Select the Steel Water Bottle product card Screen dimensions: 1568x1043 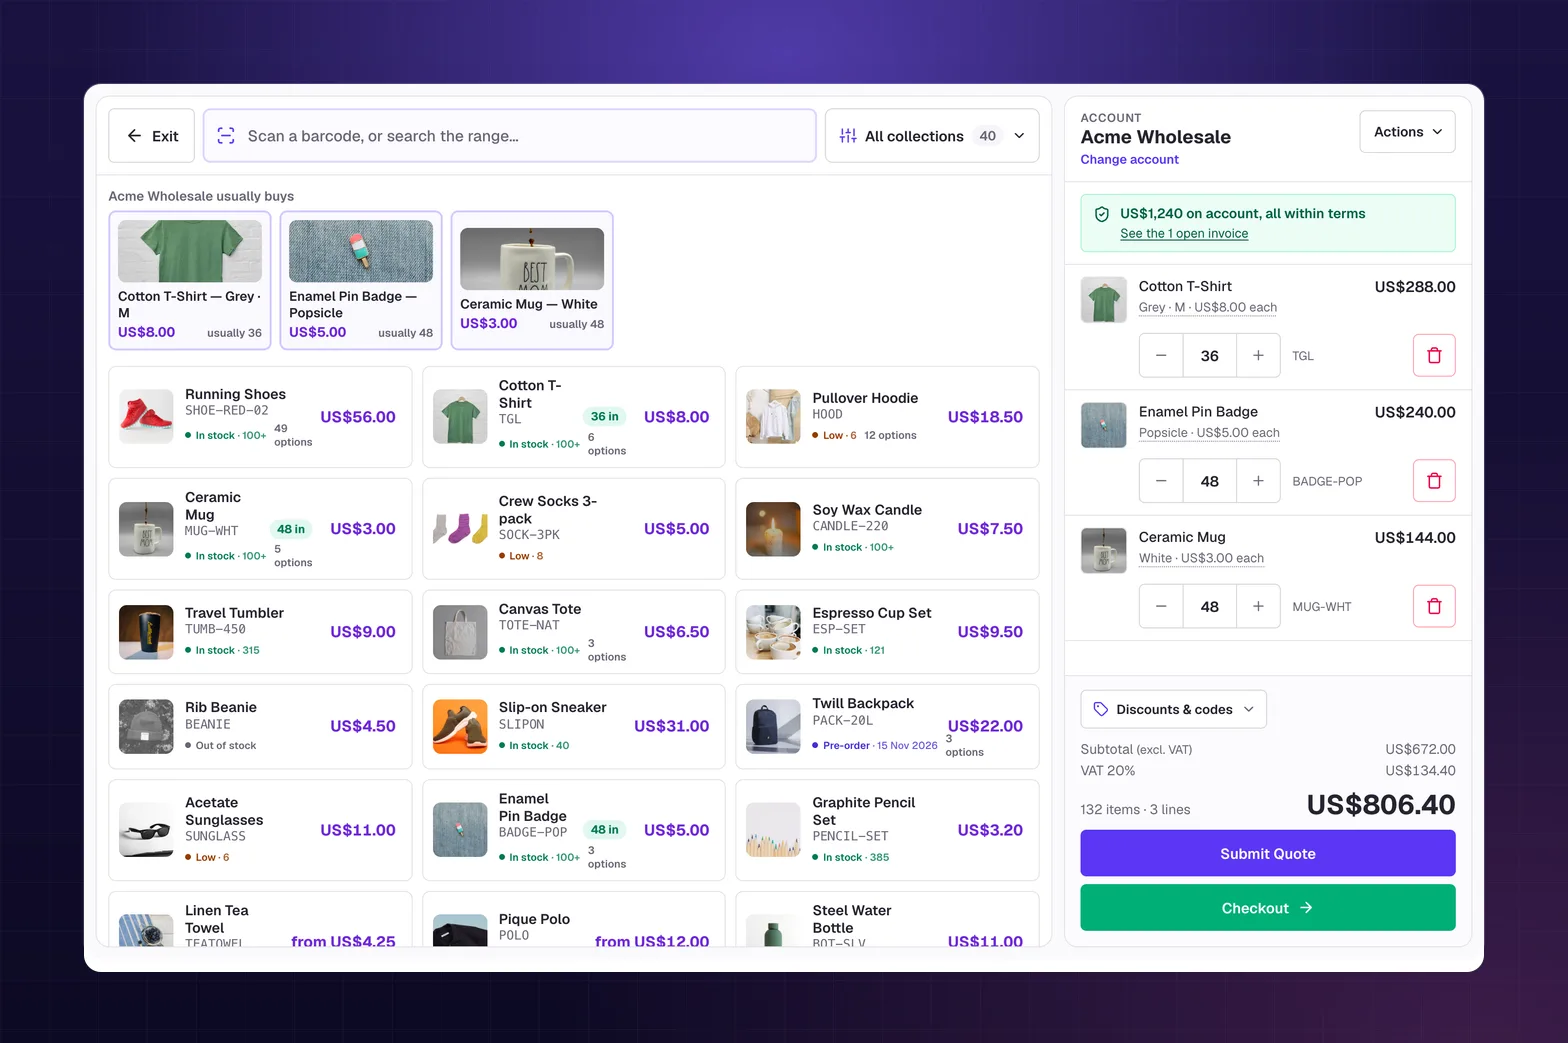pyautogui.click(x=887, y=919)
